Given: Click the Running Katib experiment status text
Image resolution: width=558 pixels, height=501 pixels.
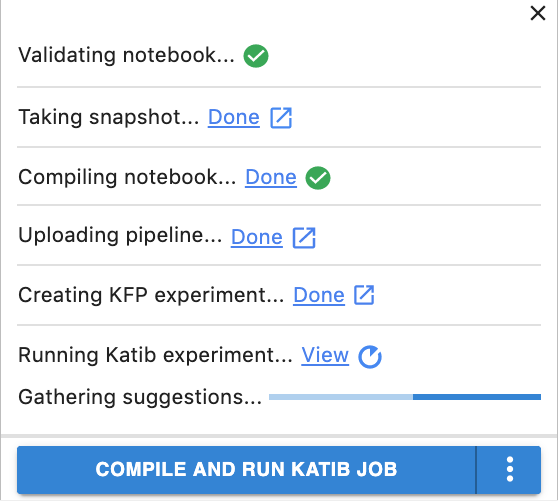Looking at the screenshot, I should [x=155, y=355].
